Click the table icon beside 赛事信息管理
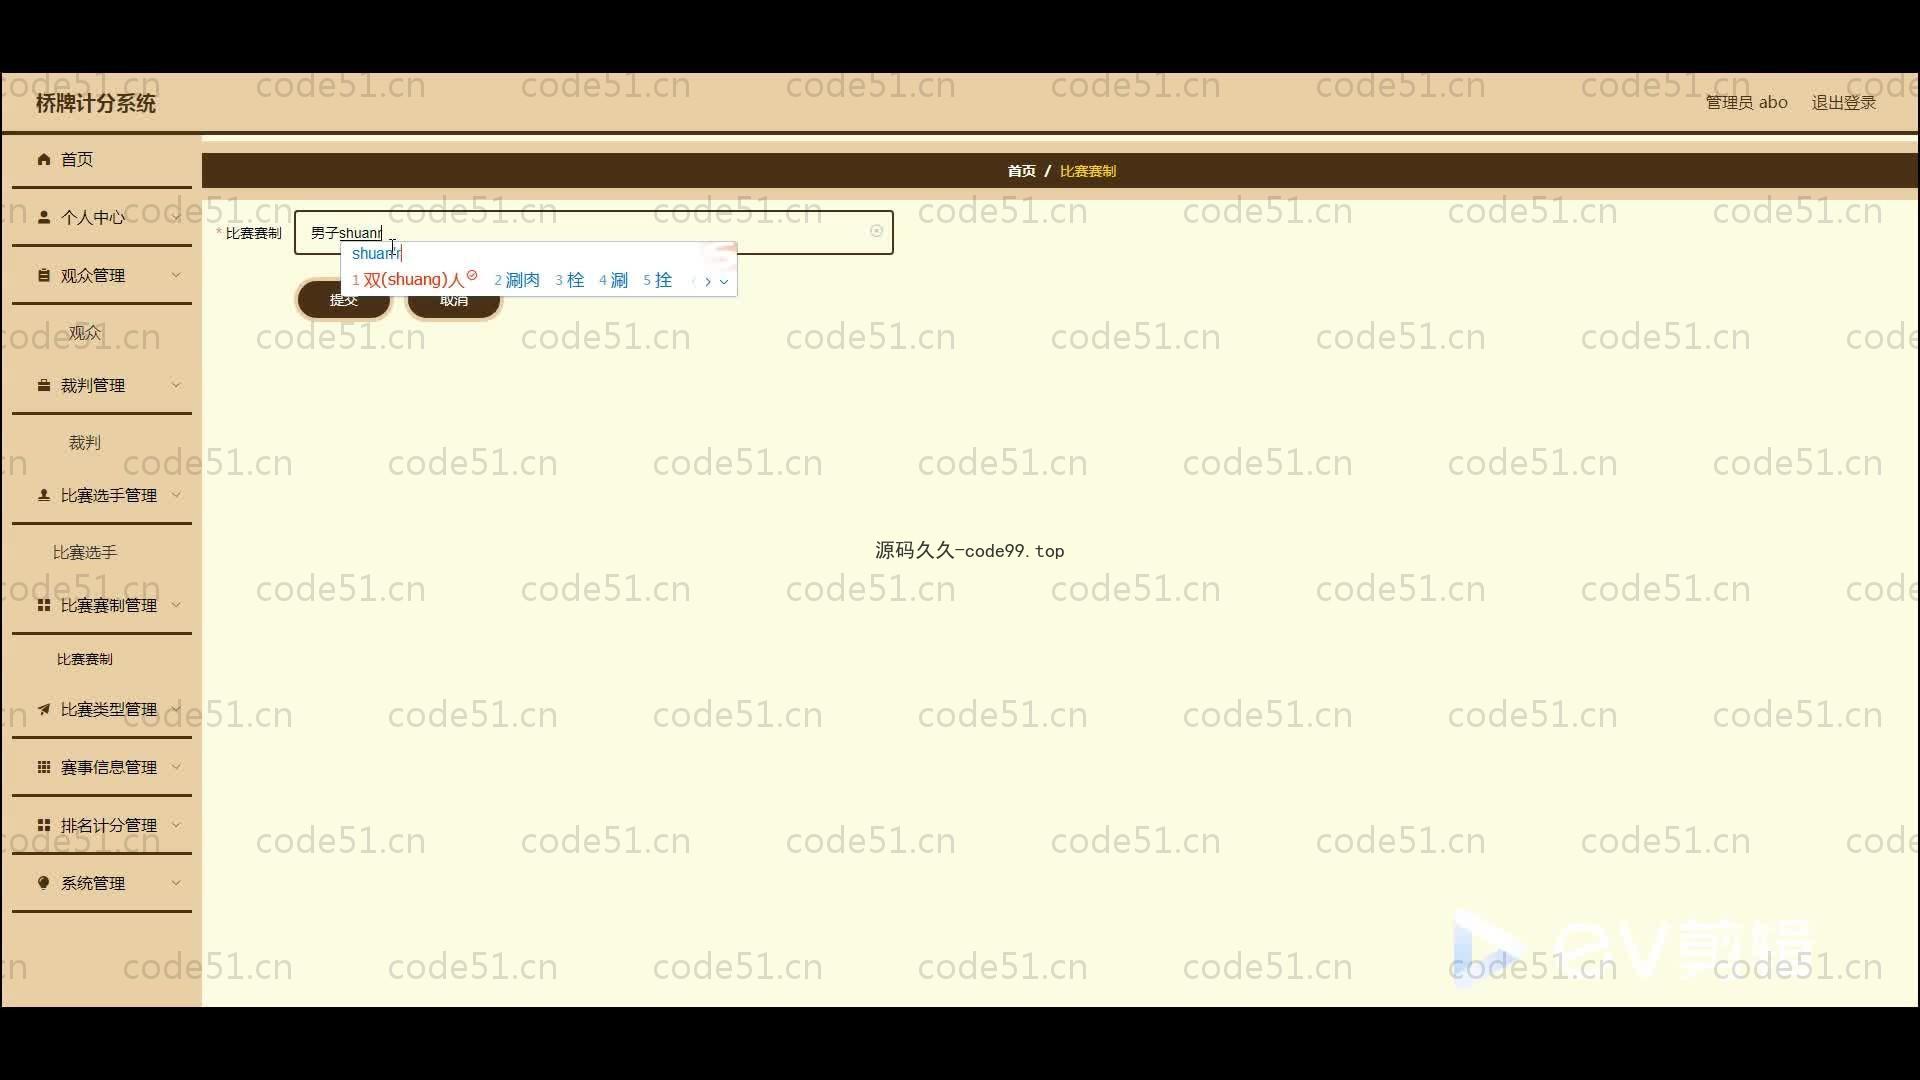Image resolution: width=1920 pixels, height=1080 pixels. coord(43,767)
